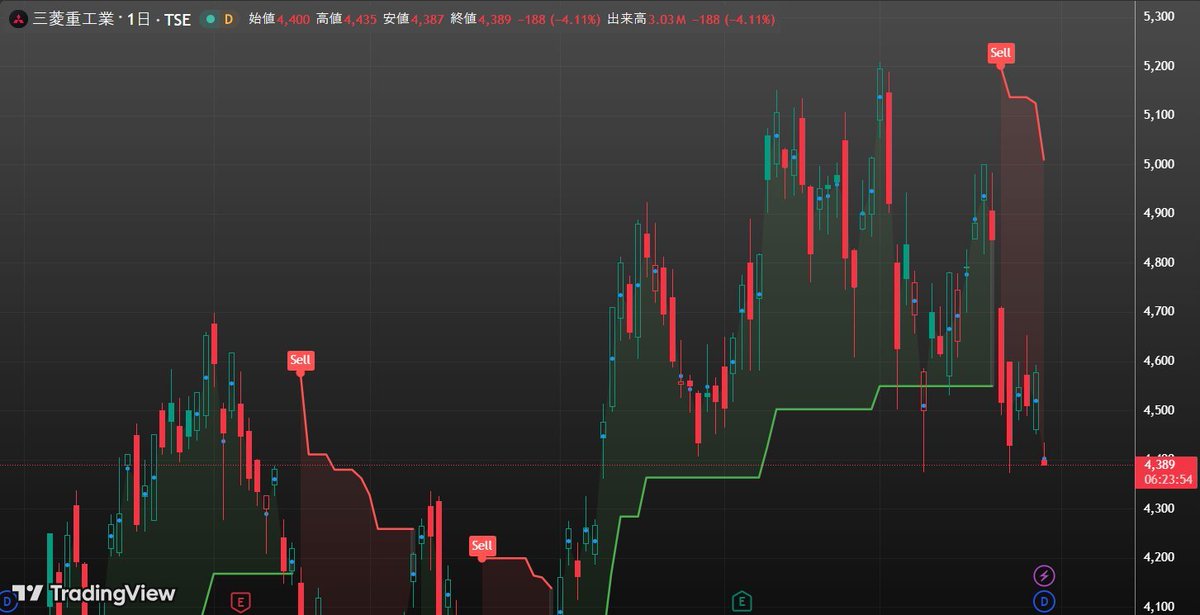Image resolution: width=1200 pixels, height=615 pixels.
Task: Select the red downtrend line below the 5,200 Sell label
Action: [1022, 97]
